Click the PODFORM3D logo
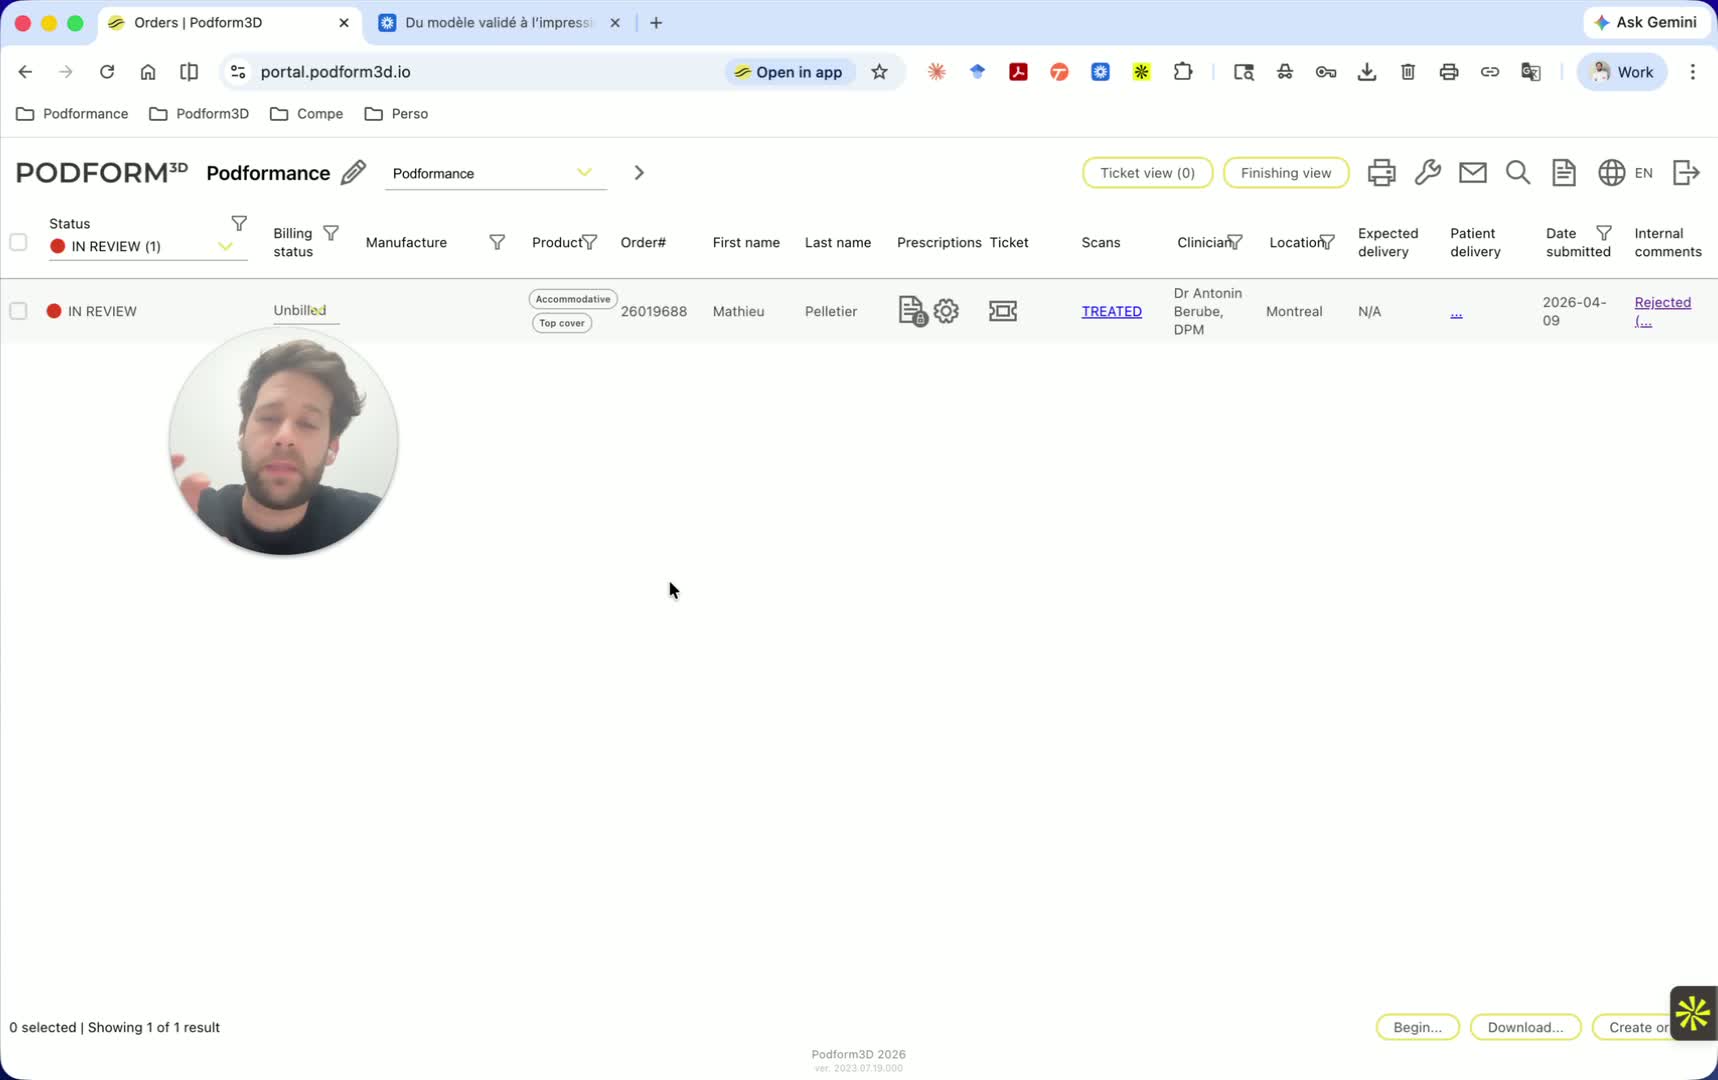The height and width of the screenshot is (1080, 1718). (x=102, y=173)
